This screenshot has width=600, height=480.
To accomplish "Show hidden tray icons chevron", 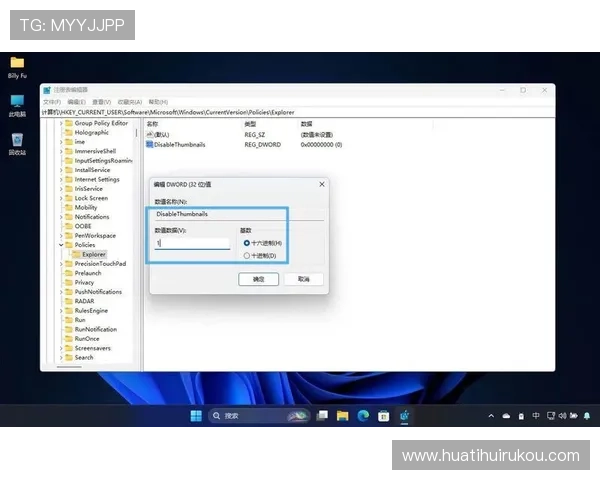I will [491, 416].
